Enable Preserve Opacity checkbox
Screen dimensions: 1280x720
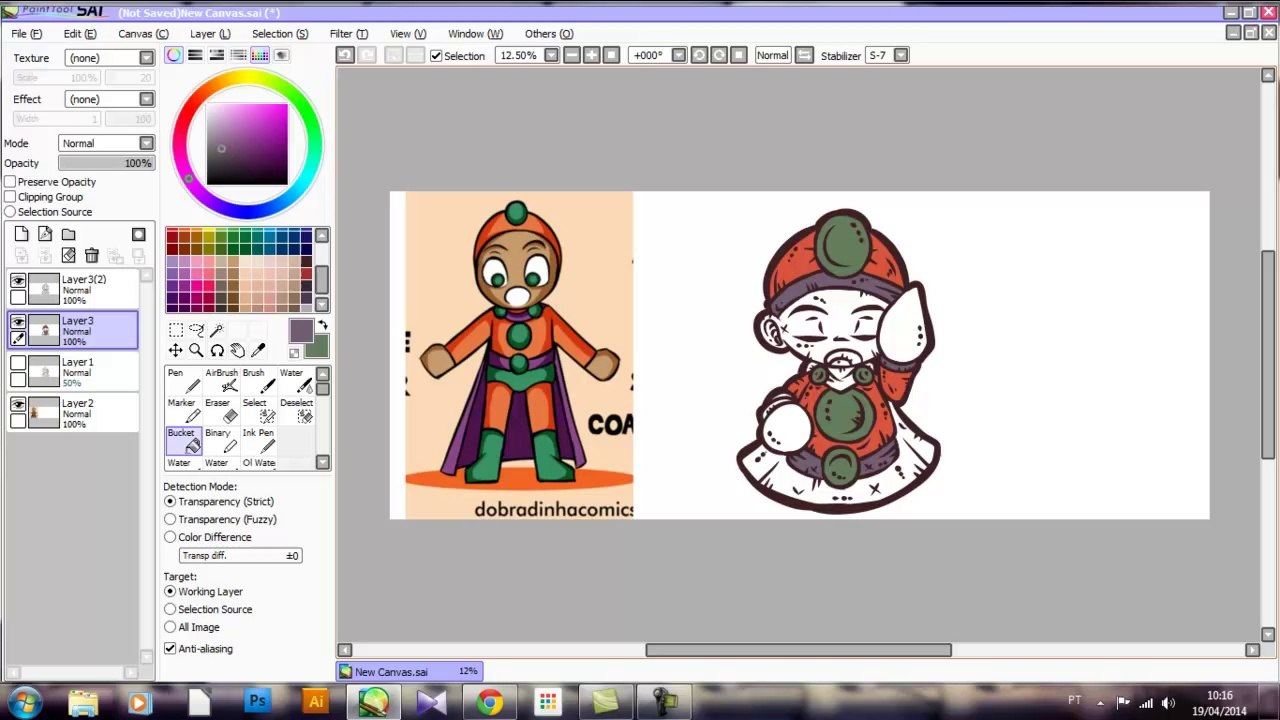[x=10, y=182]
